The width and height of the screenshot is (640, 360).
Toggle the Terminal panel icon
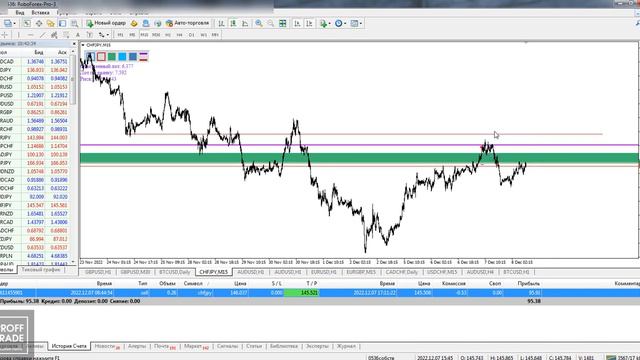[62, 23]
